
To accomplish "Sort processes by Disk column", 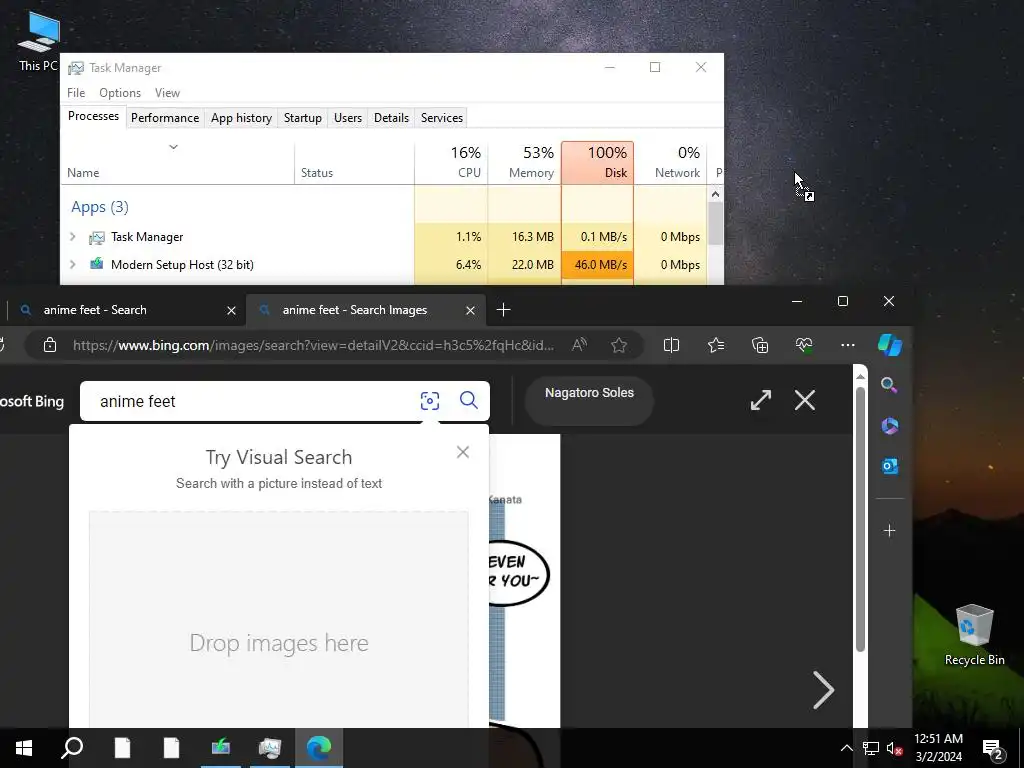I will 598,163.
